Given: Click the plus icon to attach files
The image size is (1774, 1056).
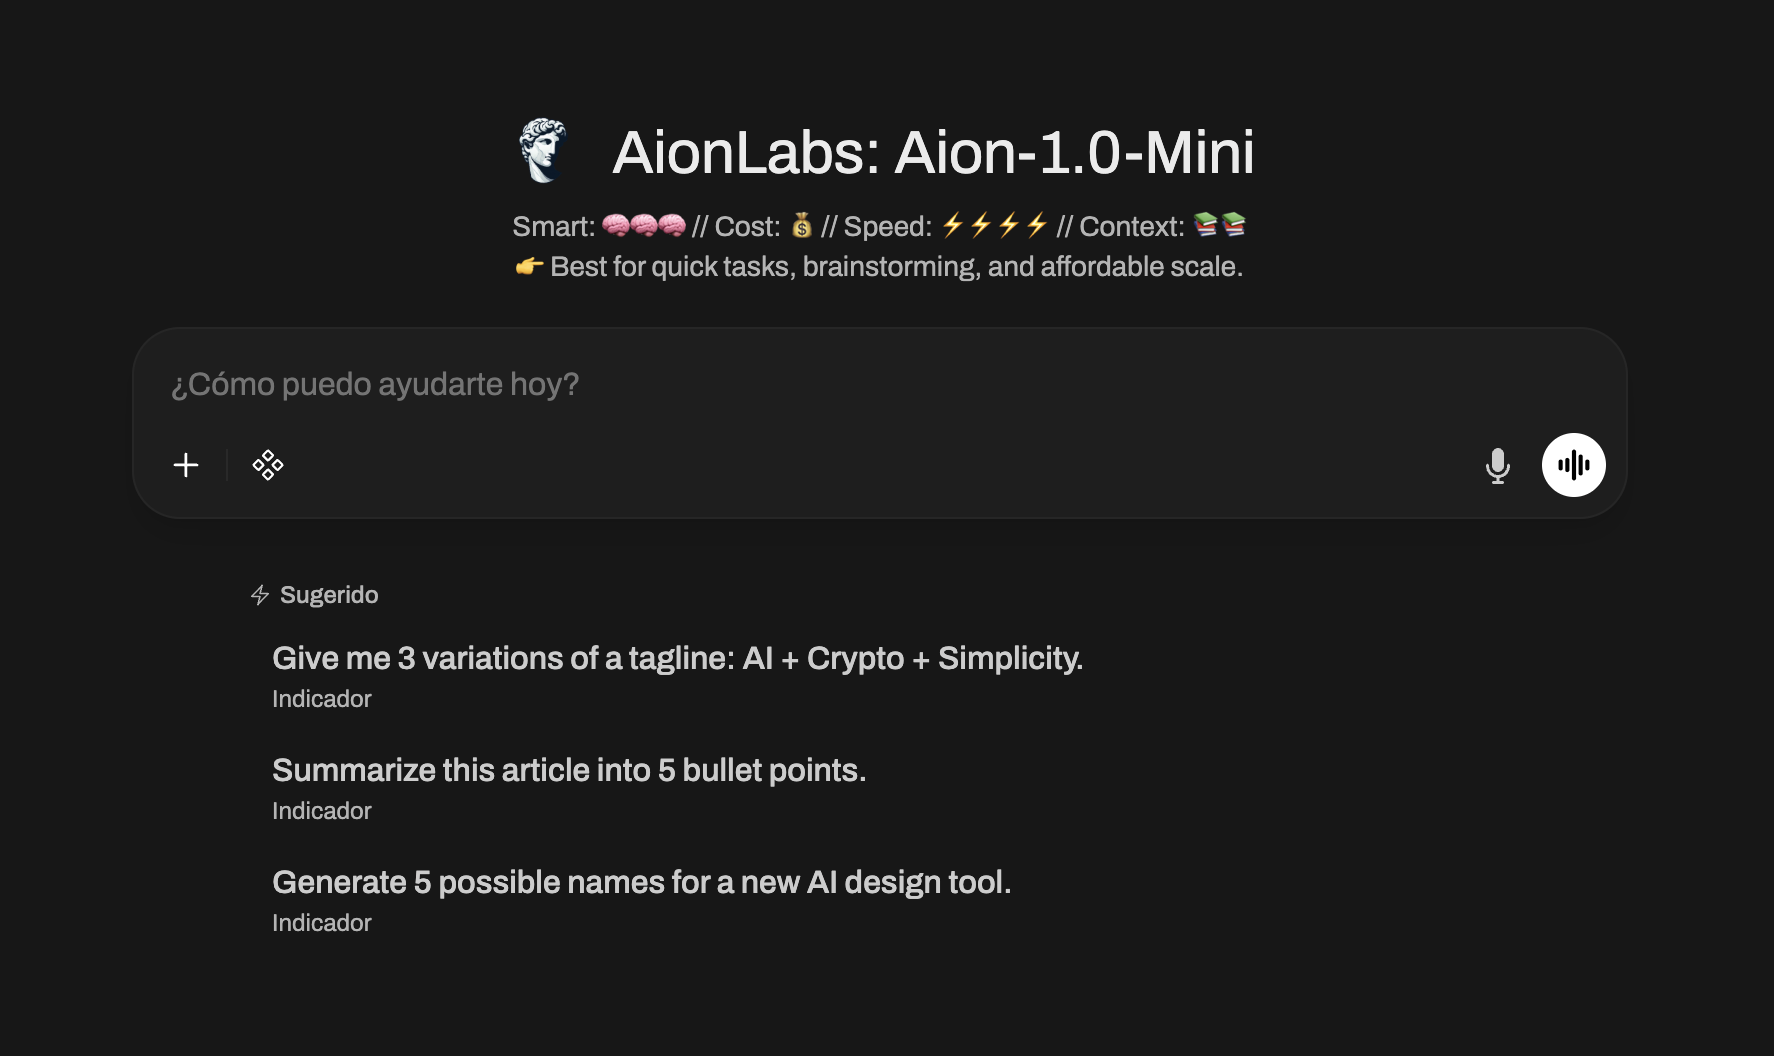Looking at the screenshot, I should coord(186,465).
